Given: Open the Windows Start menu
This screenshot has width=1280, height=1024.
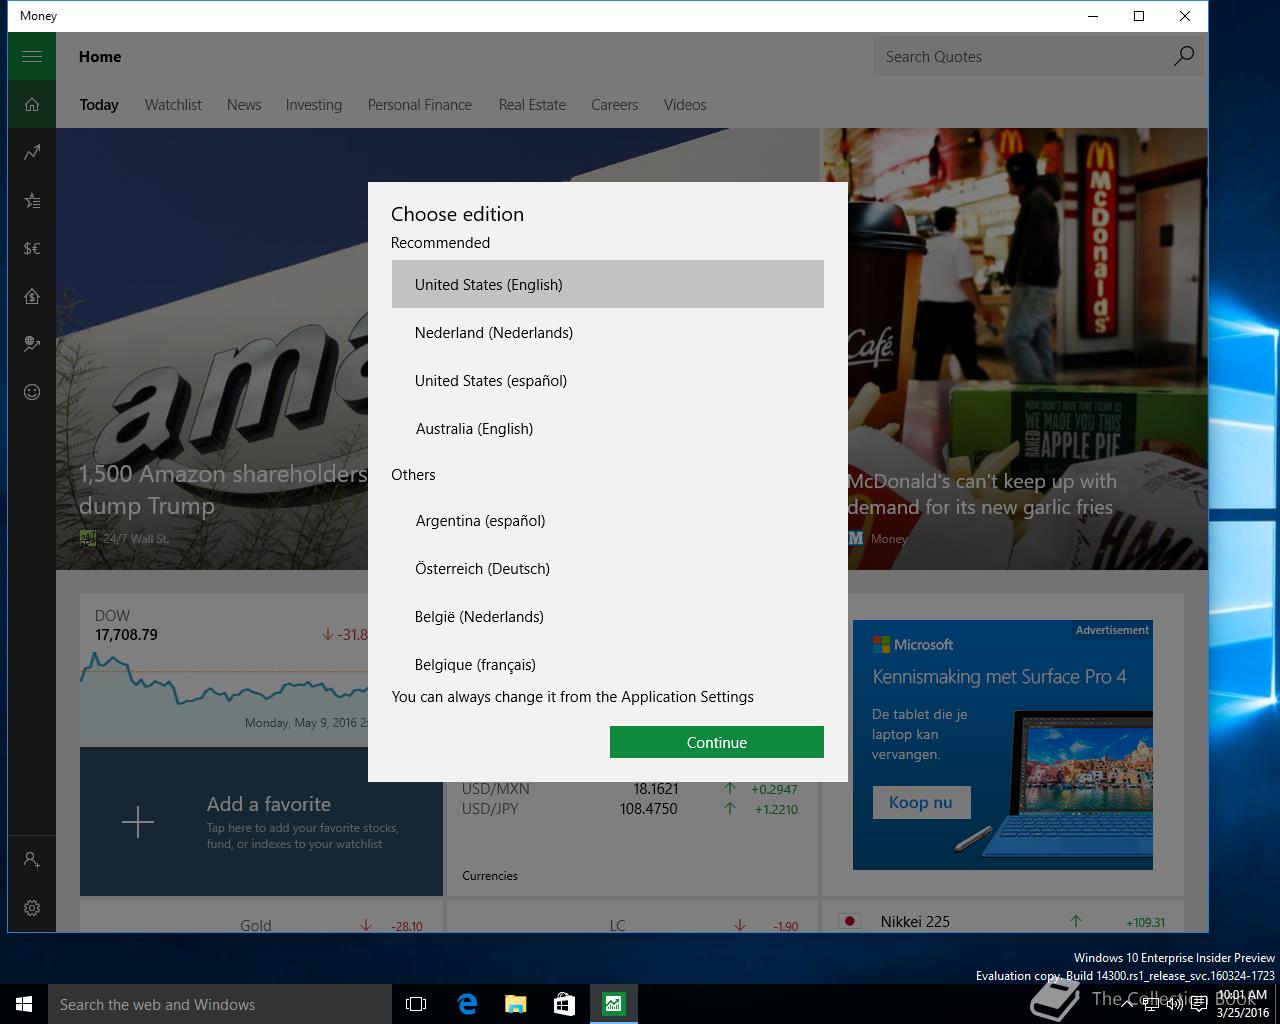Looking at the screenshot, I should 24,1004.
